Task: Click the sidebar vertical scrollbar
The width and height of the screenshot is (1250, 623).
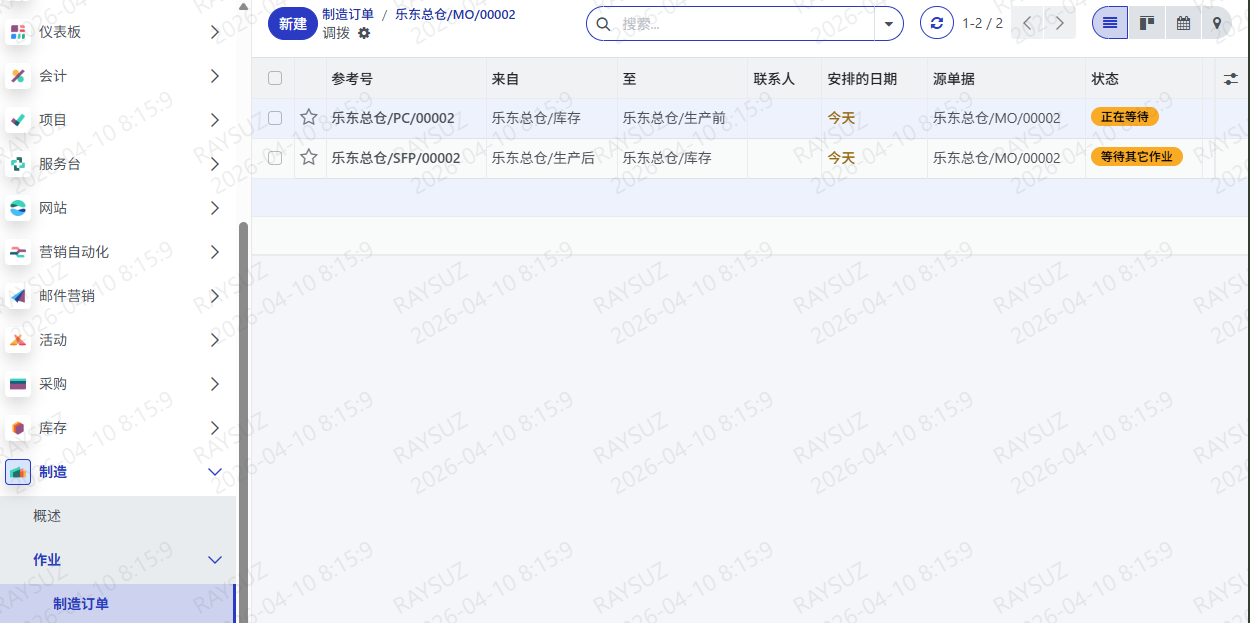Action: (243, 420)
